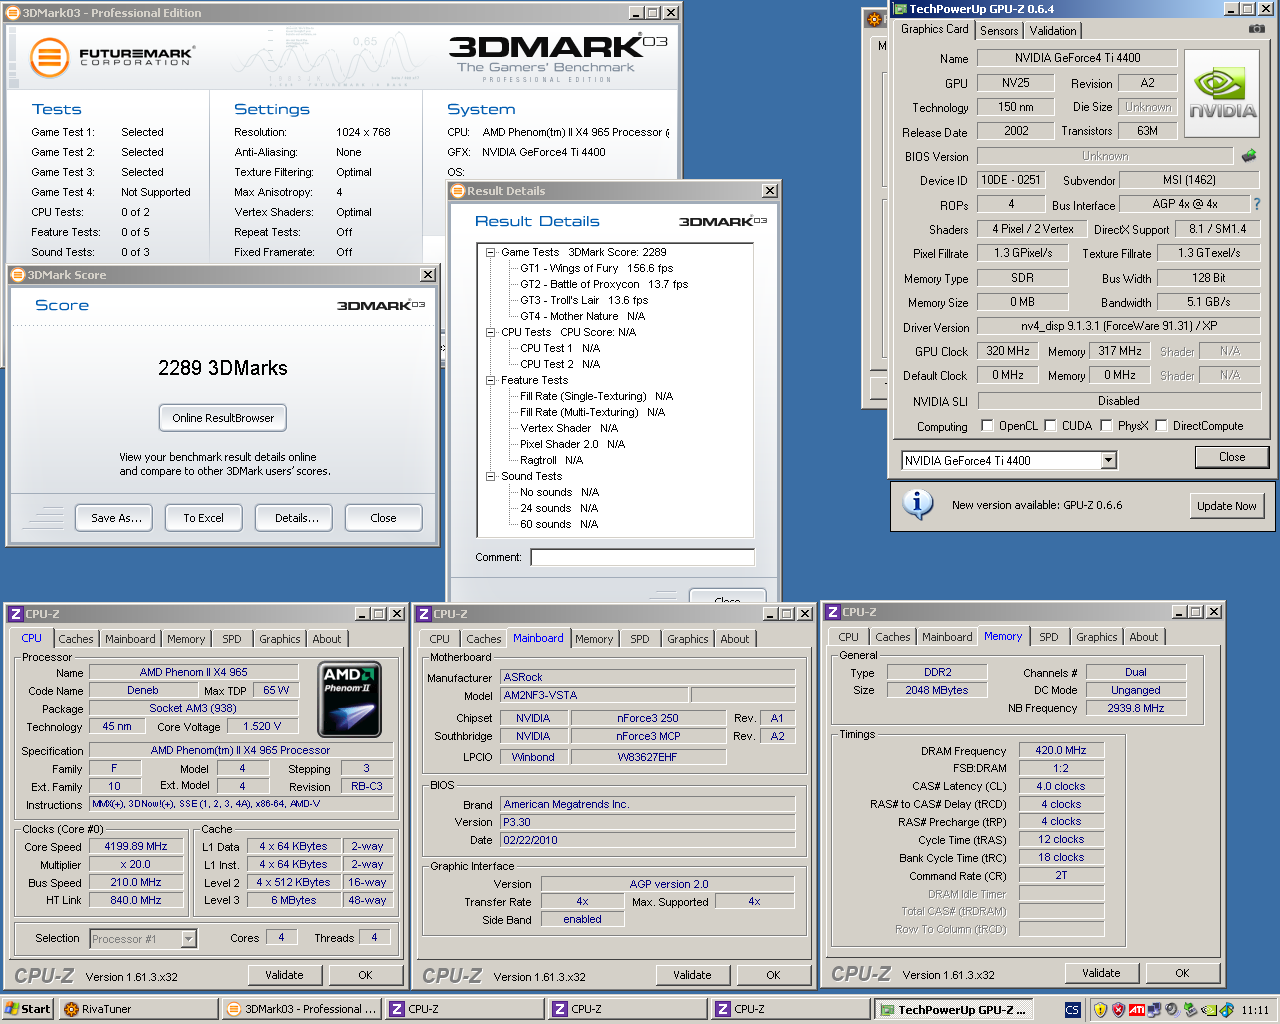Enable the OpenCL checkbox

[988, 425]
